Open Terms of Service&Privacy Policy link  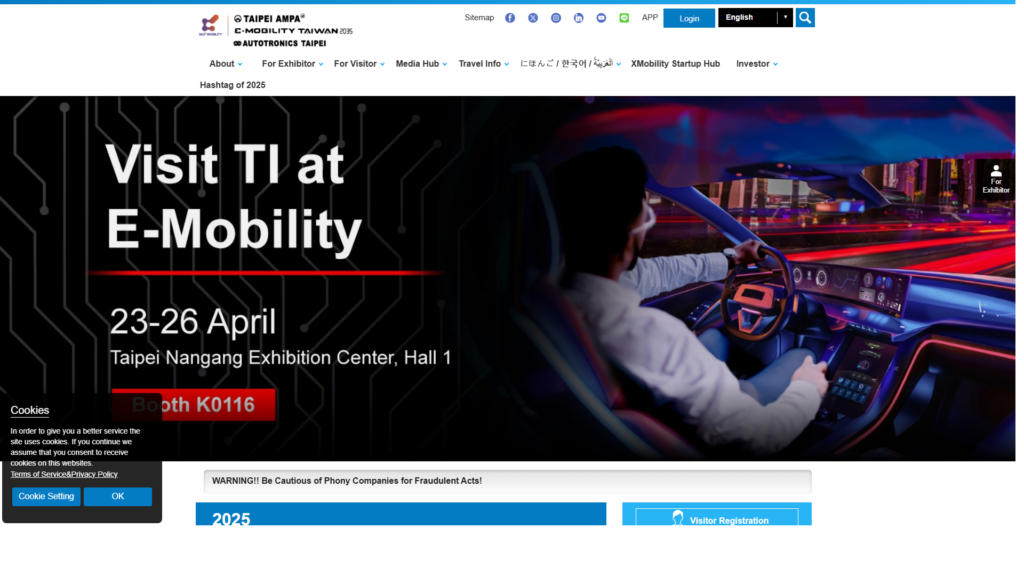point(64,474)
